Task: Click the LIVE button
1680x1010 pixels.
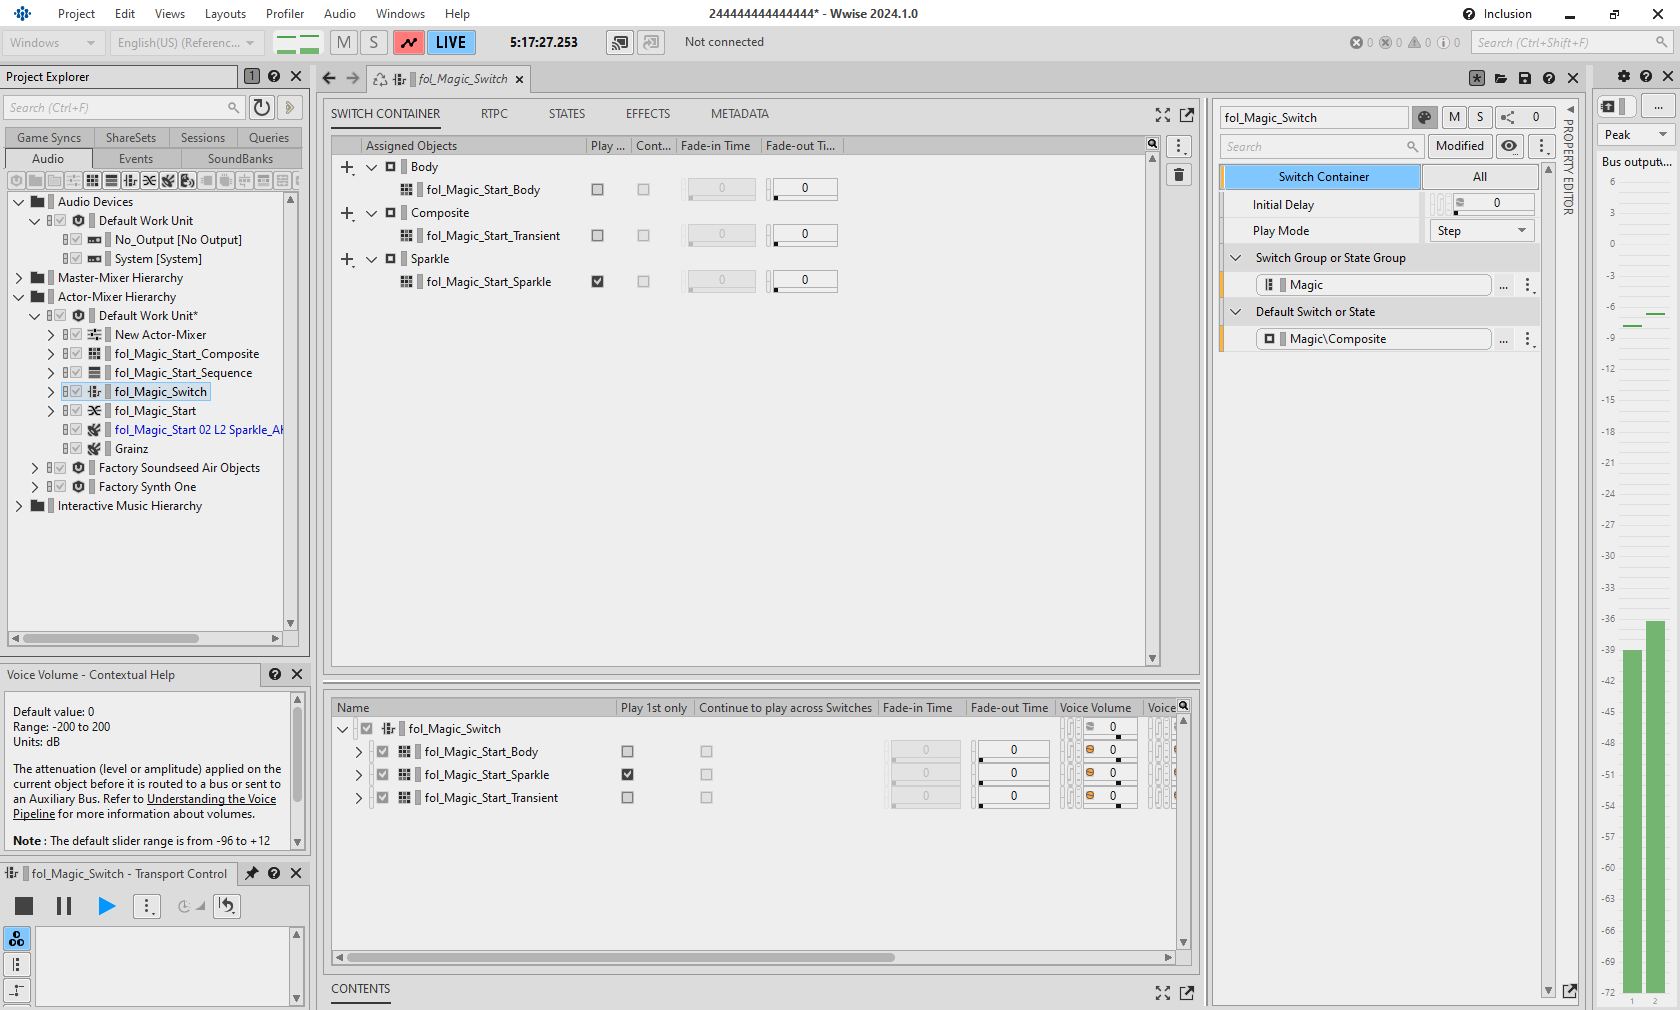Action: click(x=451, y=42)
